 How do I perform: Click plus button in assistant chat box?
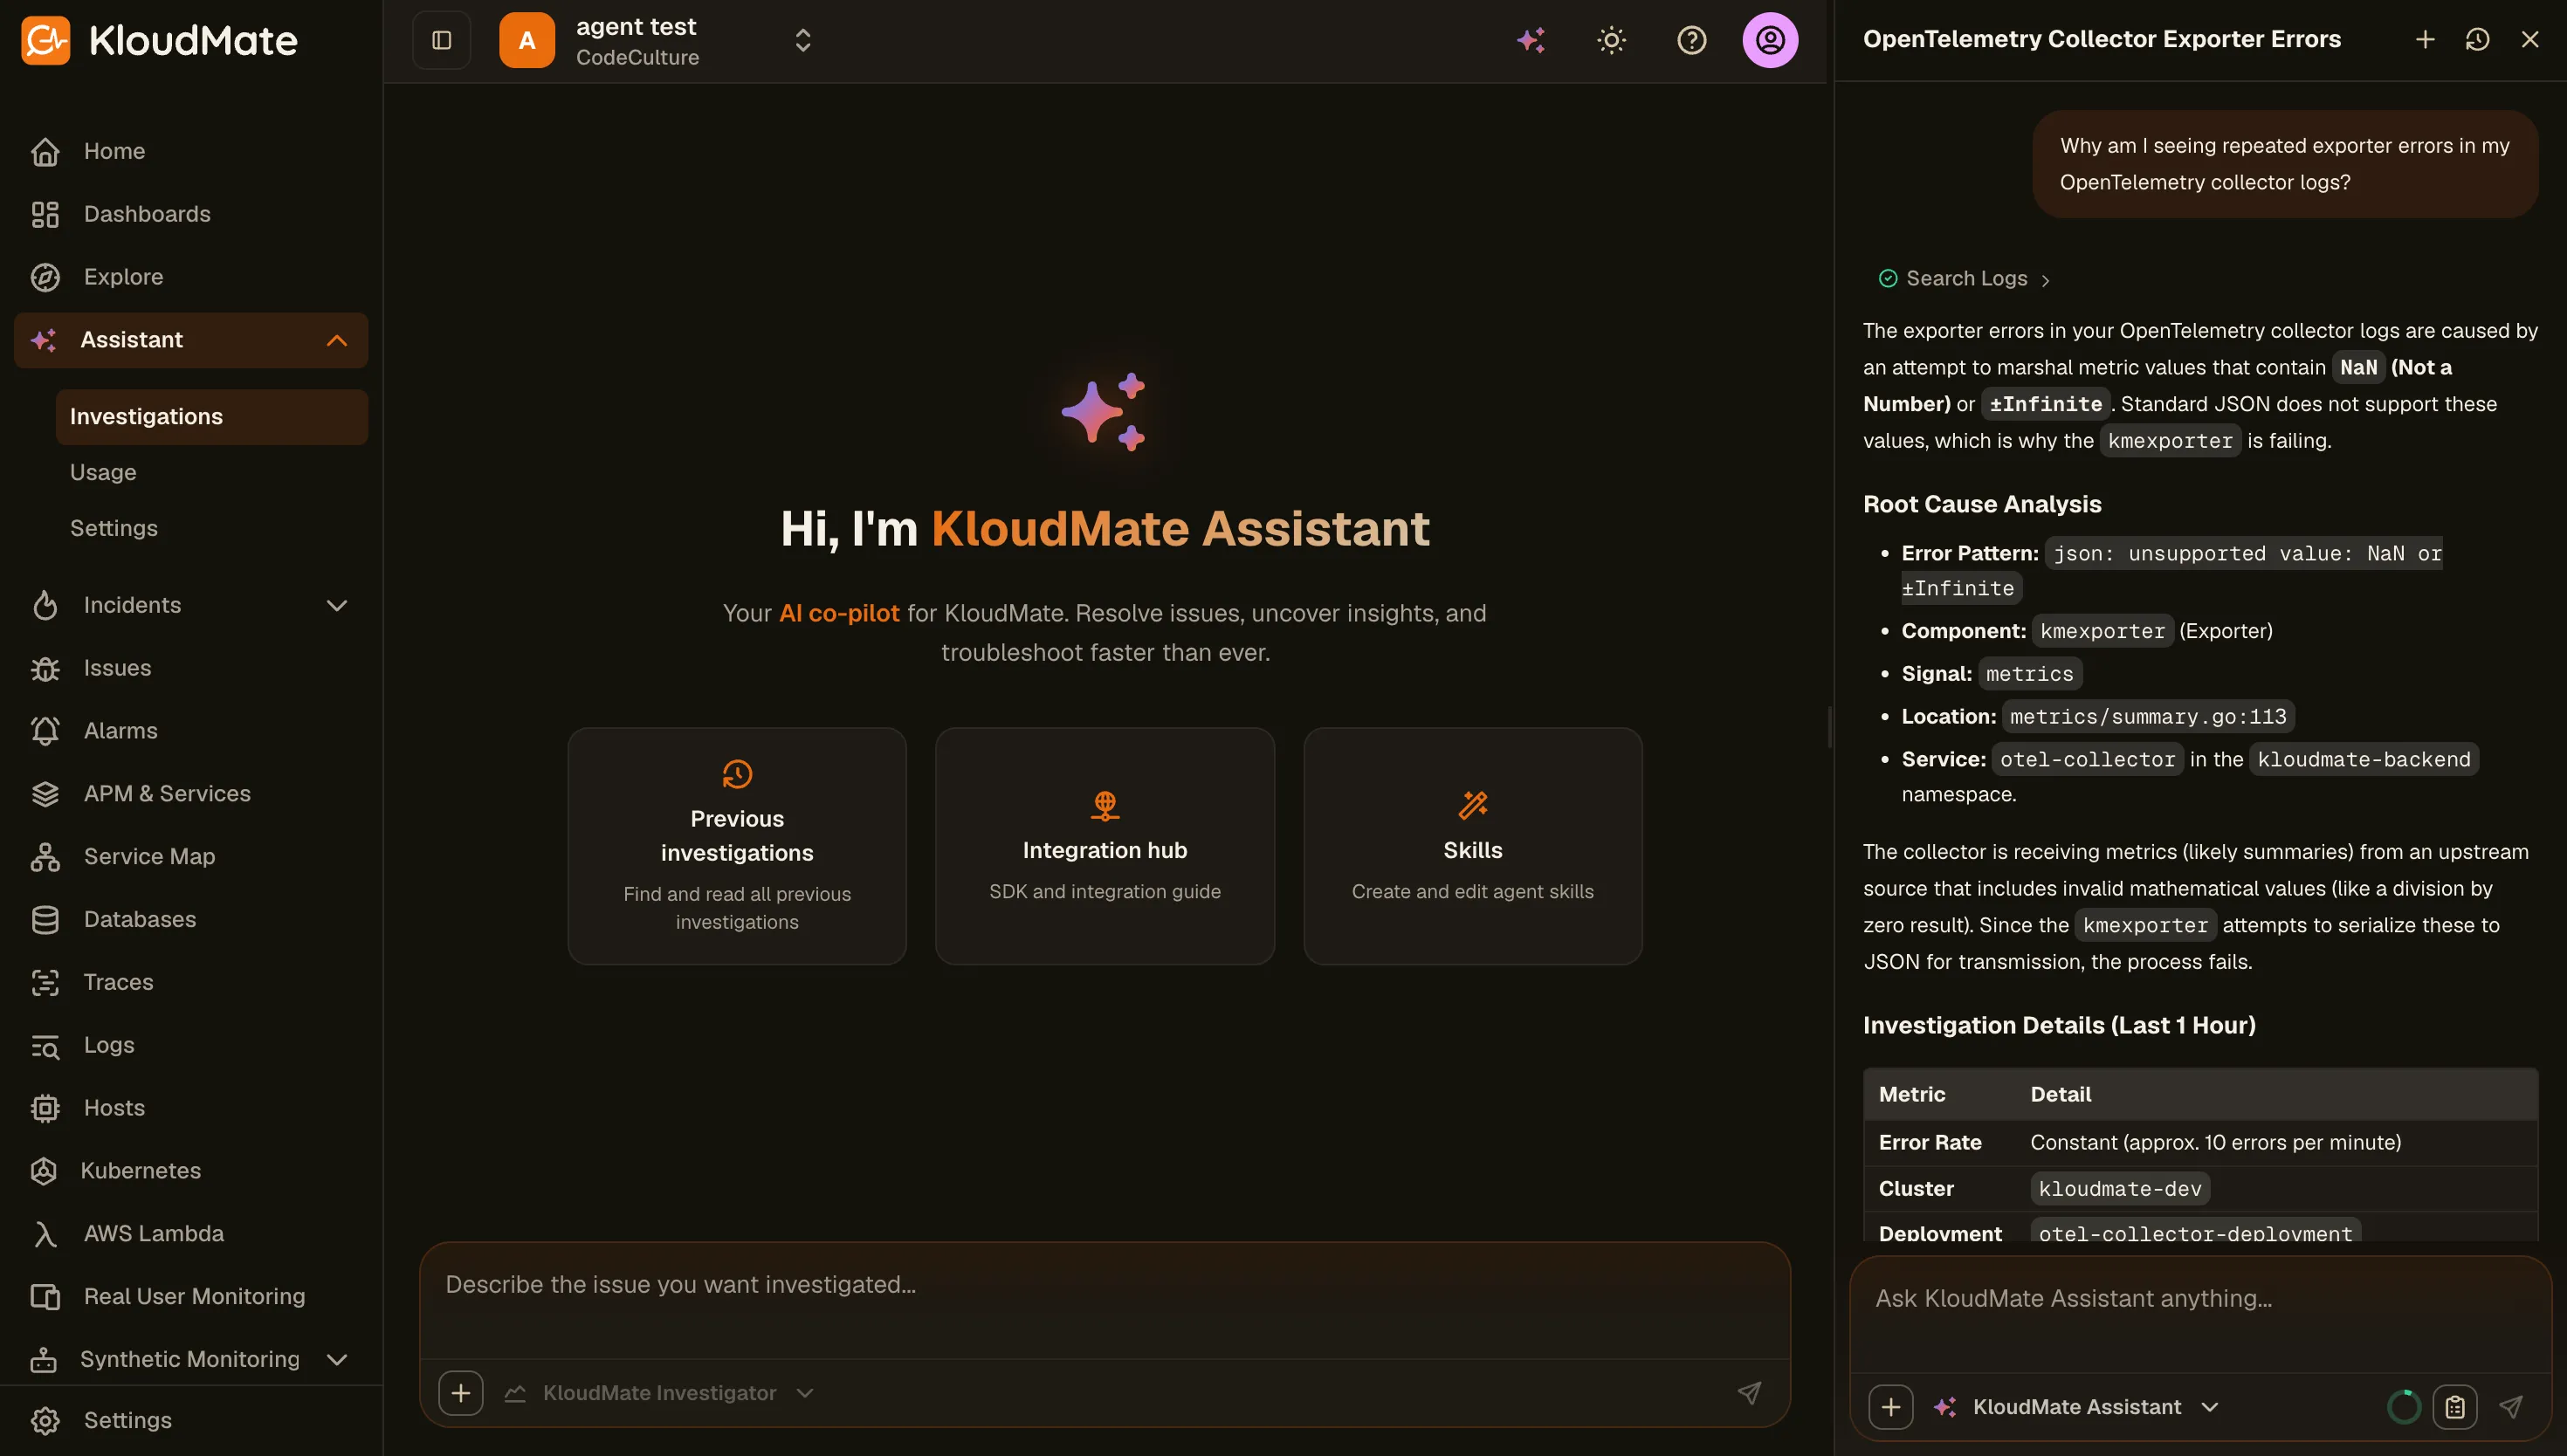[x=1890, y=1407]
